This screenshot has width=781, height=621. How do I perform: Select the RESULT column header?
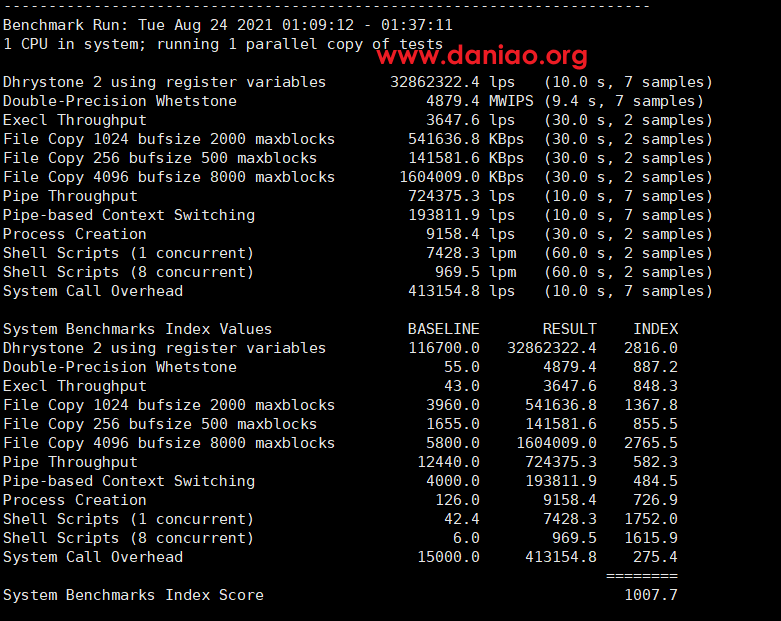point(569,329)
